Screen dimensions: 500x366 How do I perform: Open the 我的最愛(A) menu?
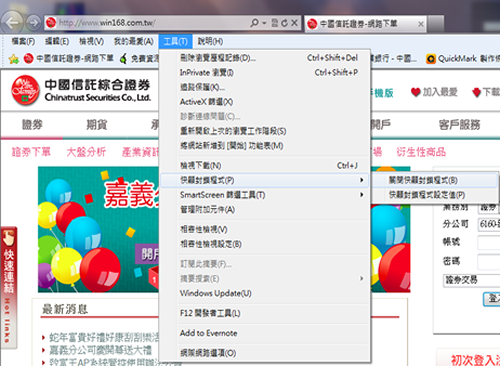[x=134, y=41]
